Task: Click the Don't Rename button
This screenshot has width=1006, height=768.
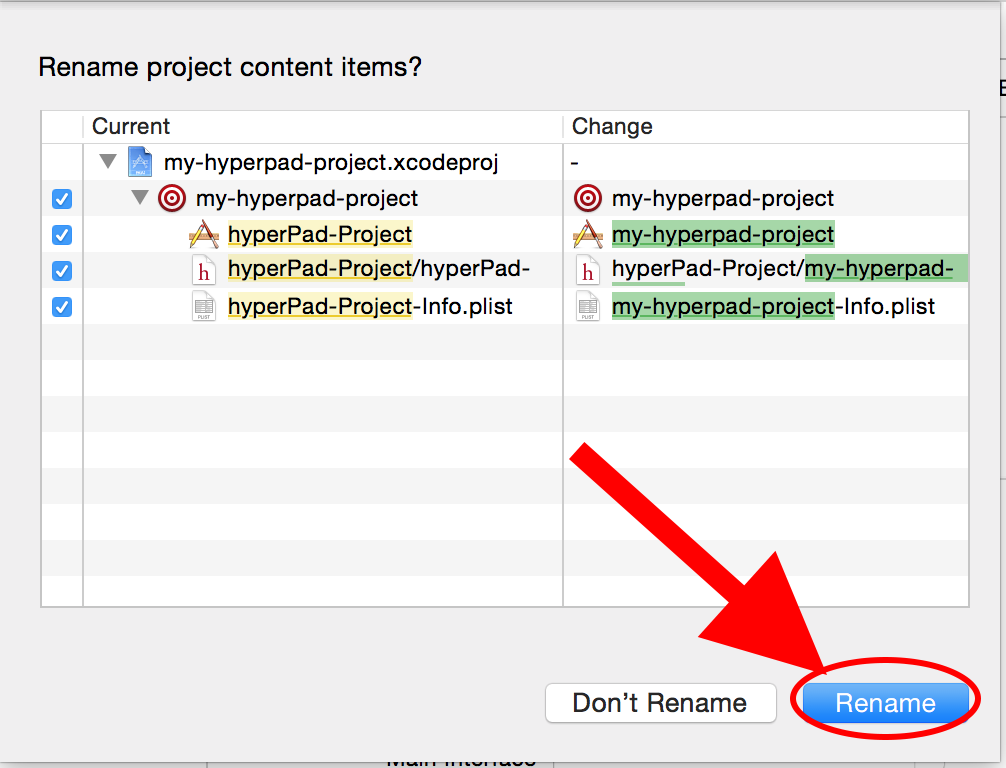Action: pos(660,703)
